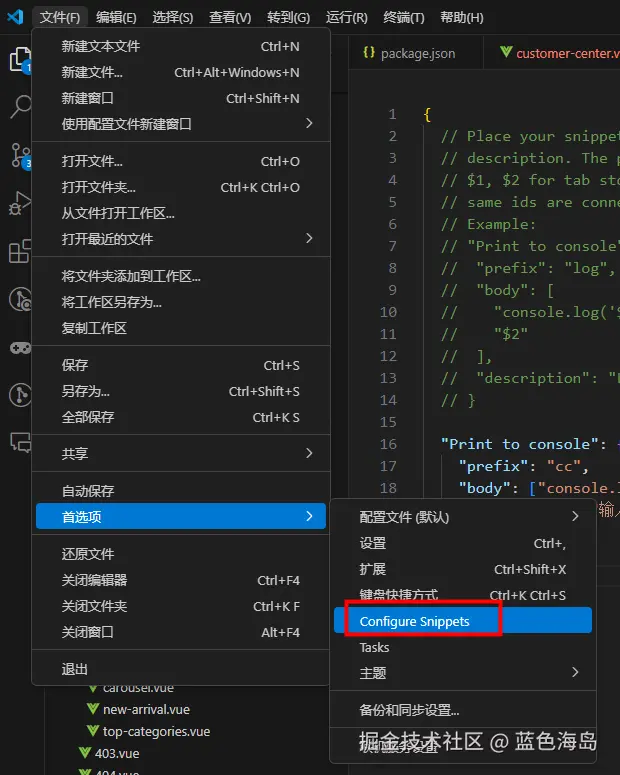Choose 退出 menu entry

pyautogui.click(x=181, y=669)
